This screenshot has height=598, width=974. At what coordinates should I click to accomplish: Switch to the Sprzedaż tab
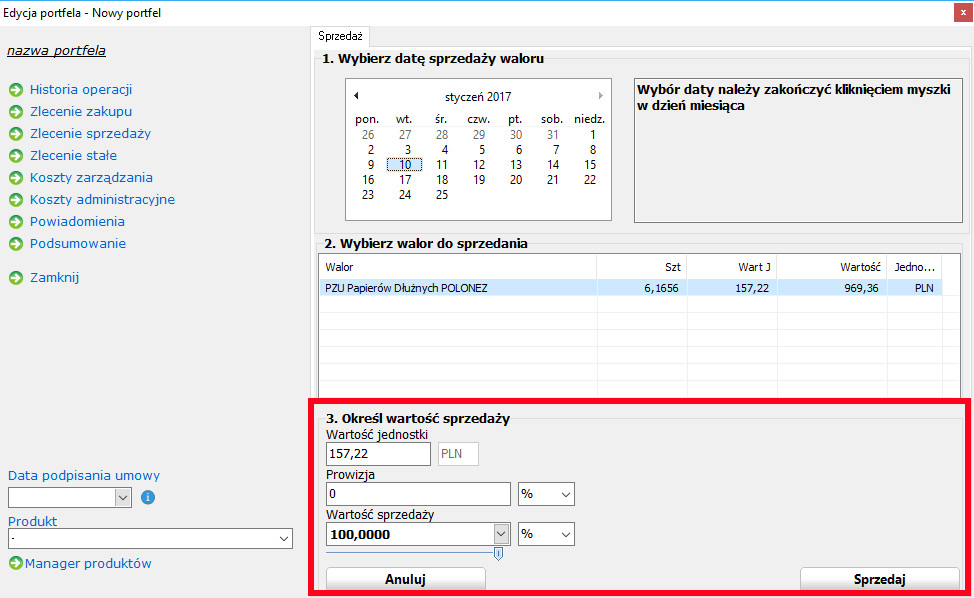[340, 36]
